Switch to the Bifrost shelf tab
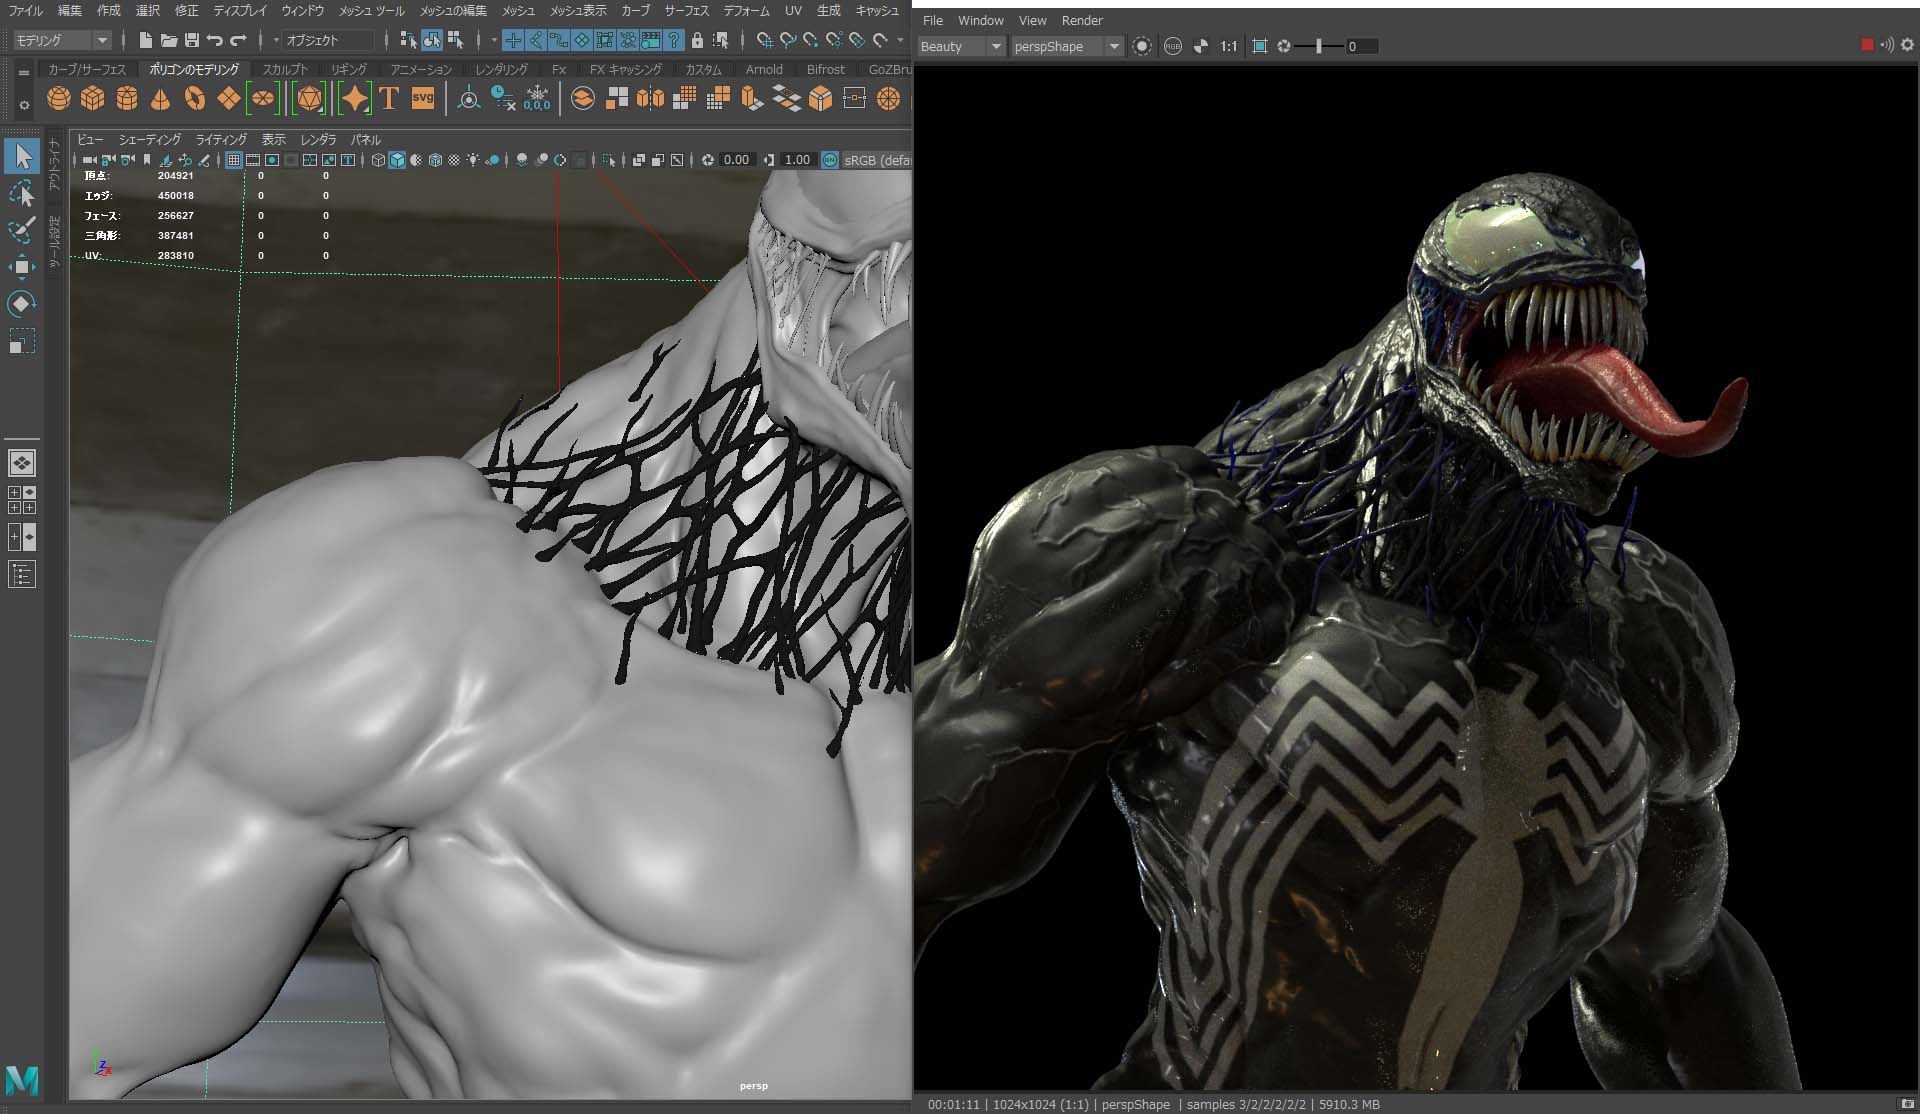1920x1114 pixels. [x=825, y=69]
